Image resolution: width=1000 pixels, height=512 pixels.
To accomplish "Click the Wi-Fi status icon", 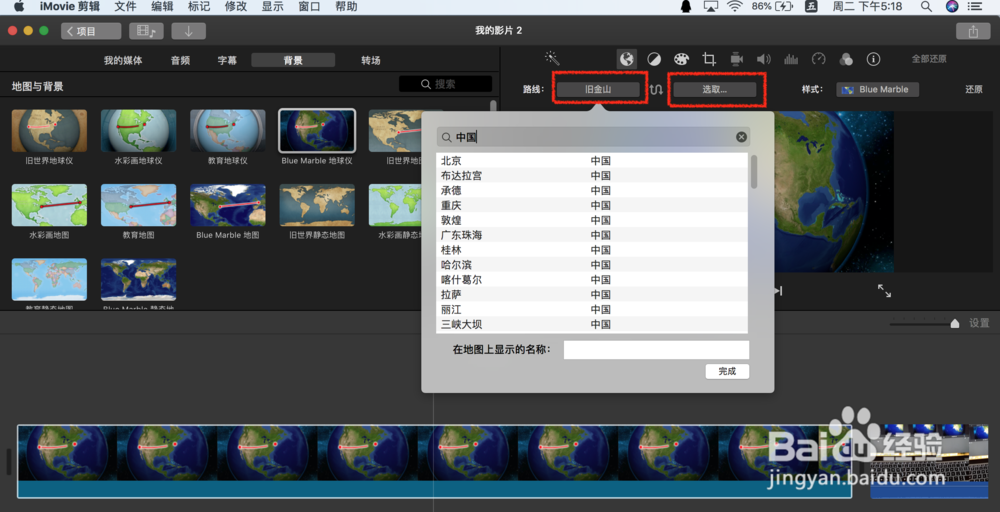I will 735,6.
